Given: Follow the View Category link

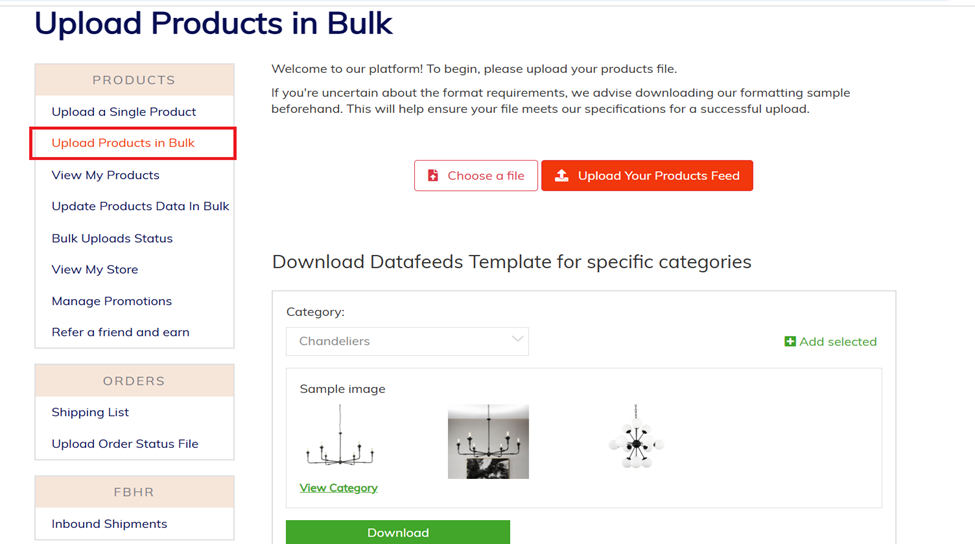Looking at the screenshot, I should [x=338, y=488].
